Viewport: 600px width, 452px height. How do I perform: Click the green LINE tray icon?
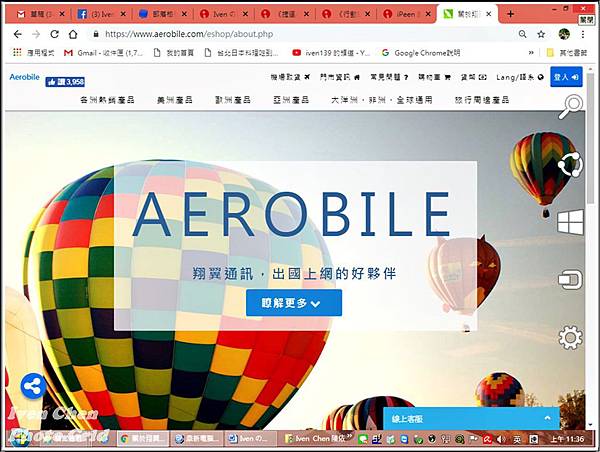[x=362, y=440]
